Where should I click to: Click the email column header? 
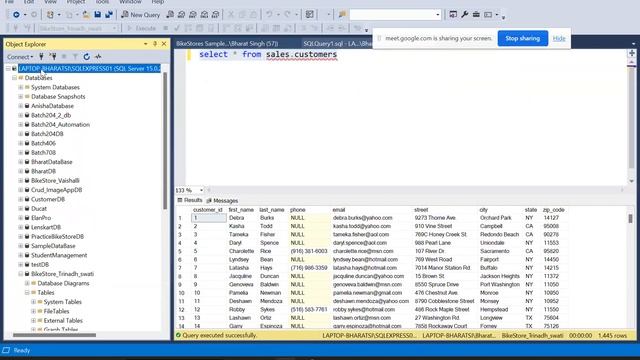click(338, 210)
